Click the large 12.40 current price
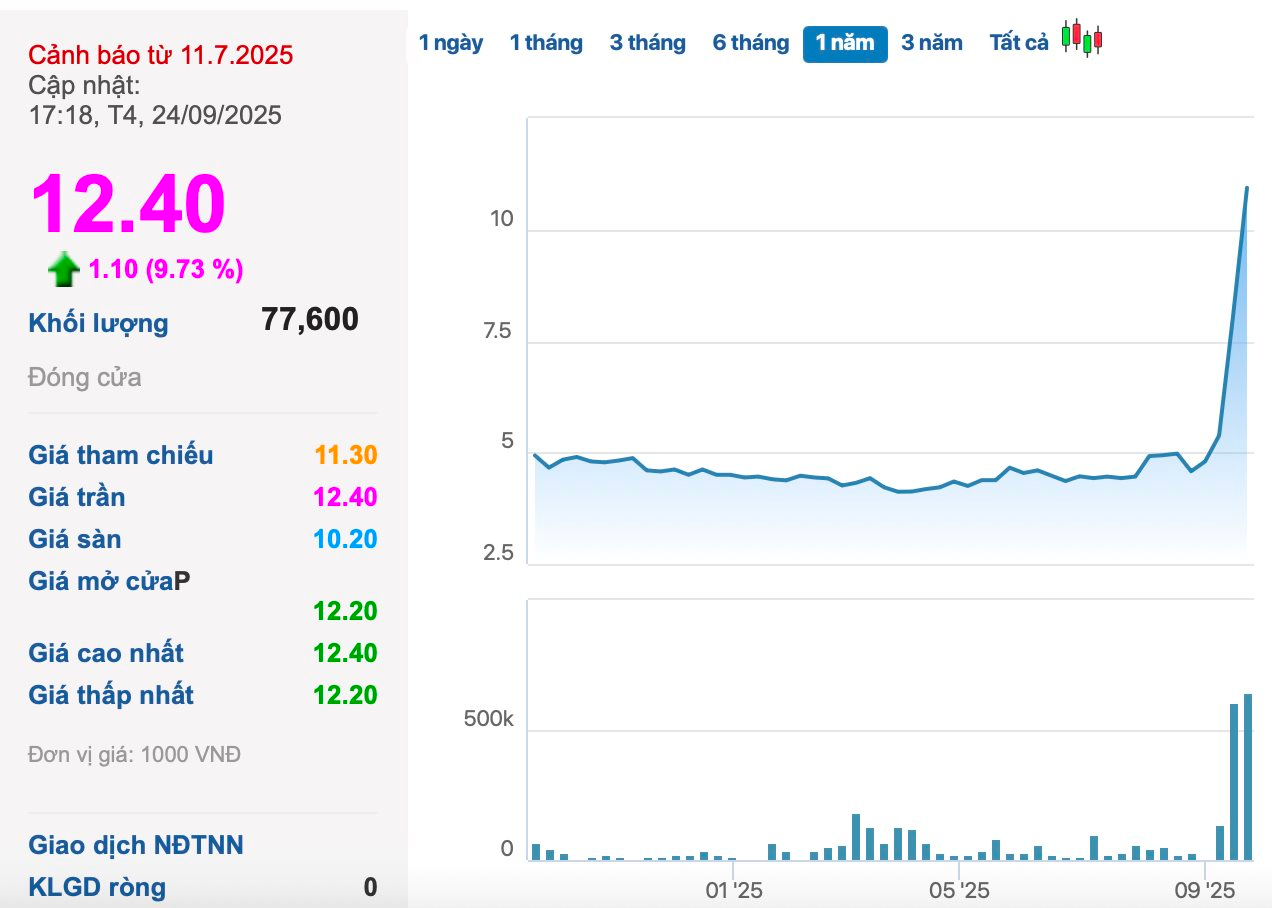Screen dimensions: 1272x908 [x=128, y=205]
